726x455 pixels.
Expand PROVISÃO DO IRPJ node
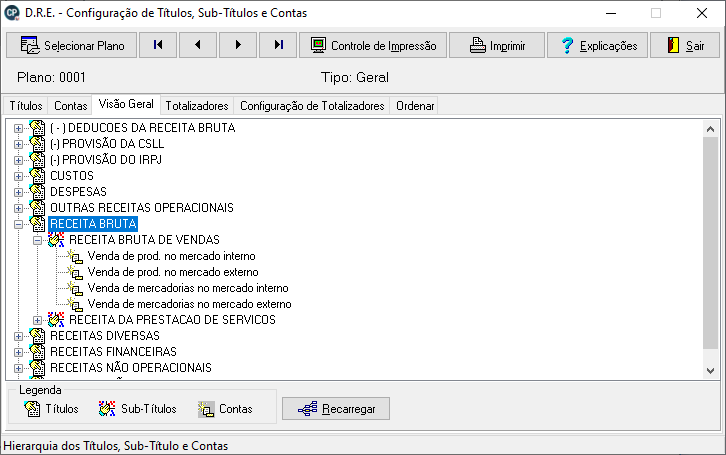click(18, 160)
